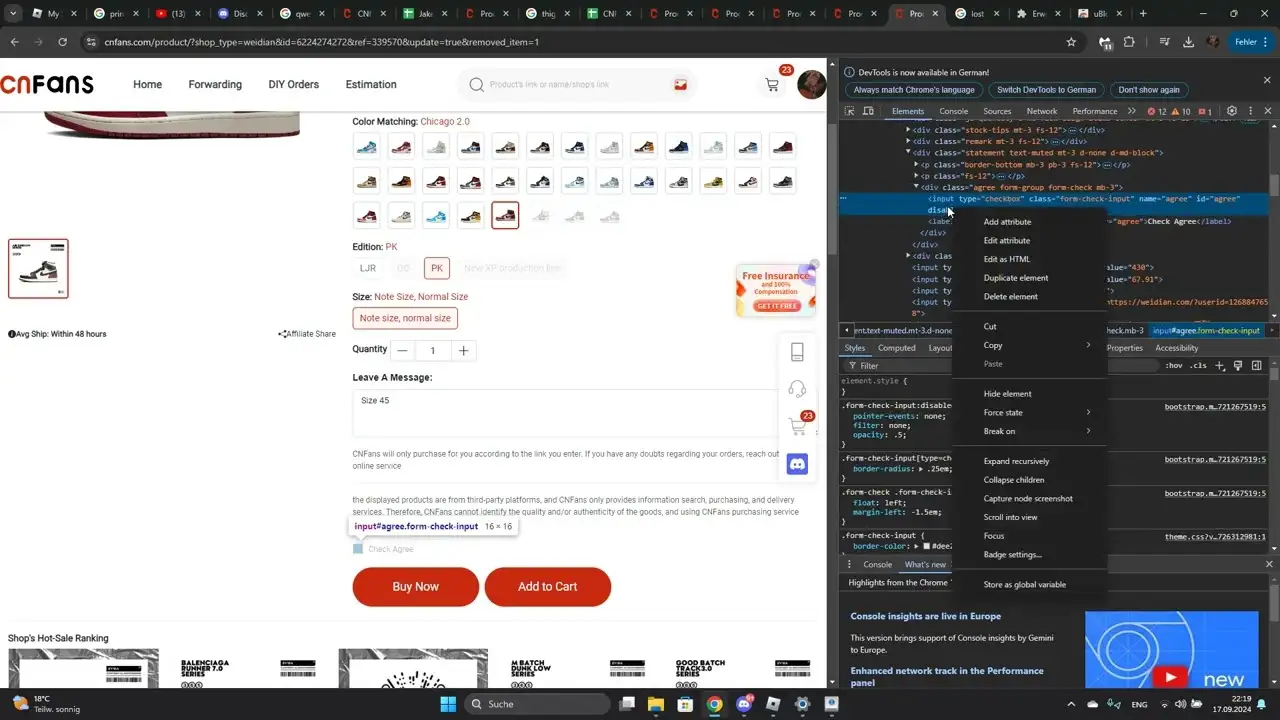Switch to the Network DevTools tab

(x=1041, y=111)
